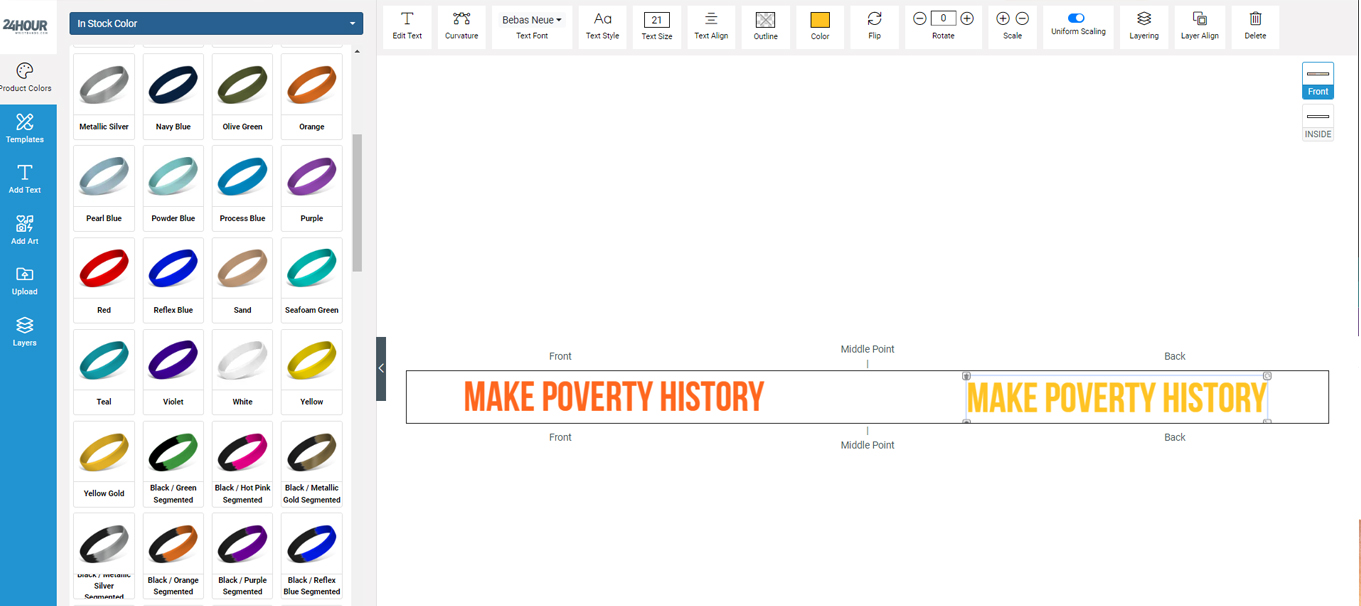
Task: Select the Add Text tool in sidebar
Action: (x=25, y=179)
